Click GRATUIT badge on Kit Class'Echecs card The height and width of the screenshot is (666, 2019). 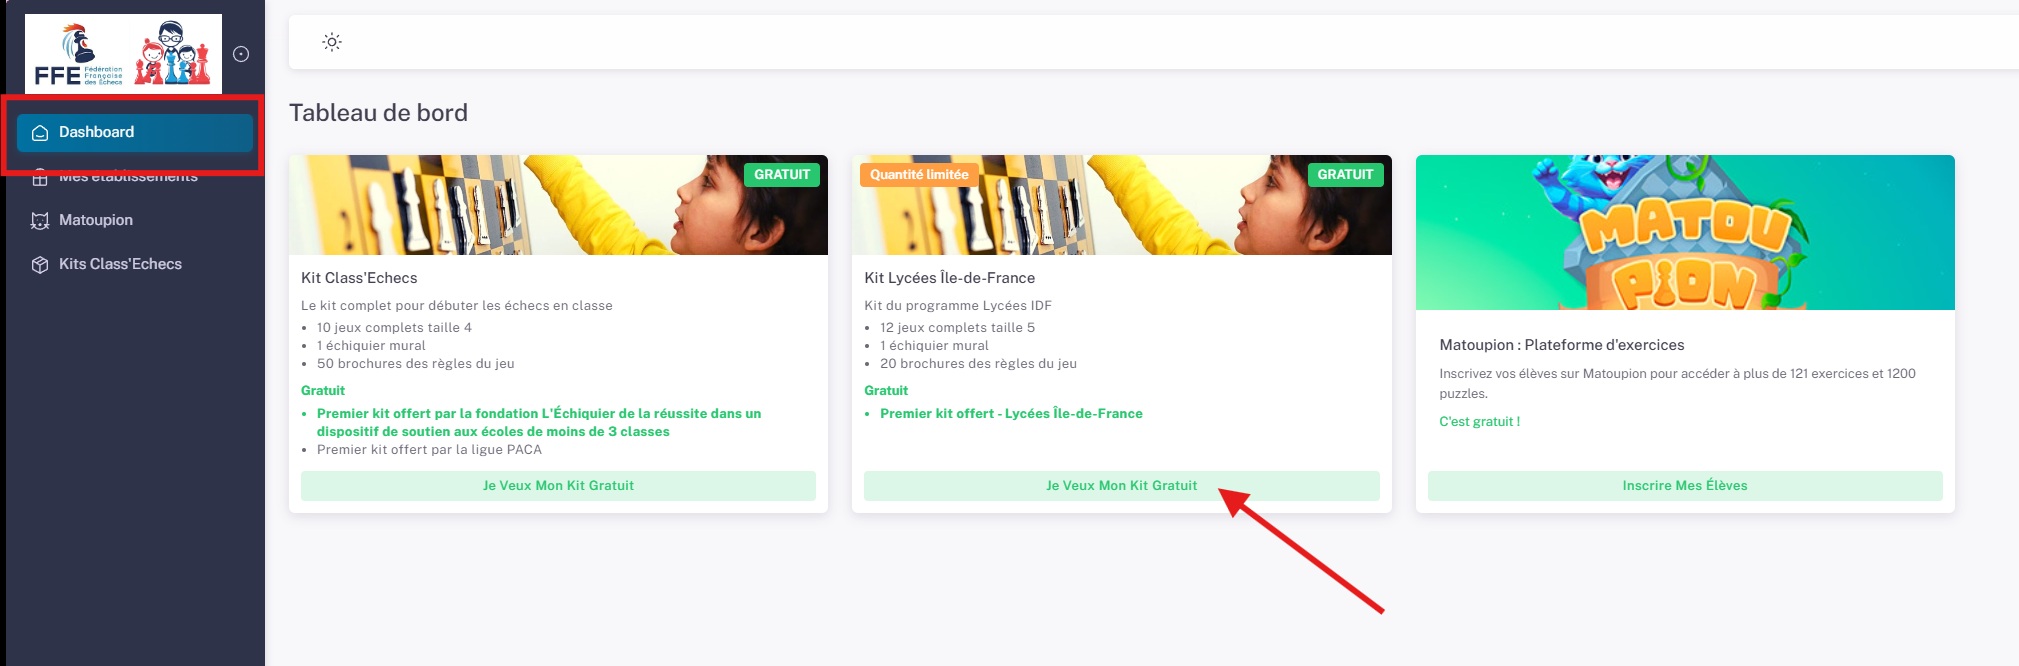click(x=782, y=175)
